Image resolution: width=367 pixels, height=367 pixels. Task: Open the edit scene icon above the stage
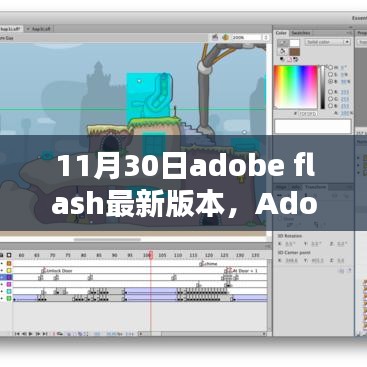click(x=215, y=37)
